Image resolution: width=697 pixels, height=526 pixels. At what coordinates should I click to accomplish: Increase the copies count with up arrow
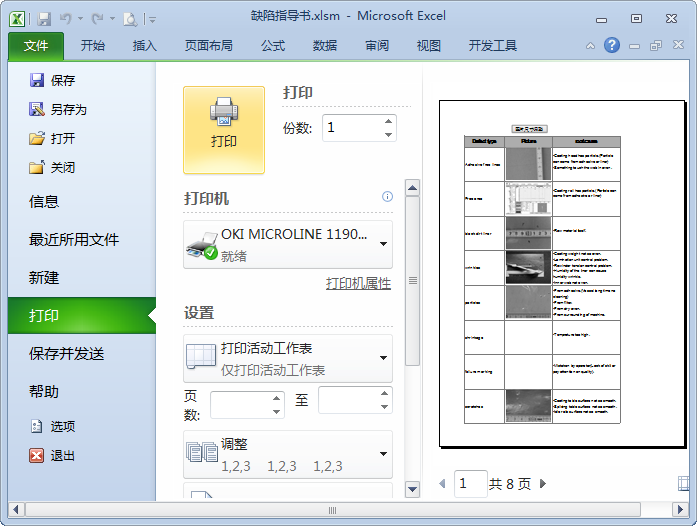tap(388, 121)
